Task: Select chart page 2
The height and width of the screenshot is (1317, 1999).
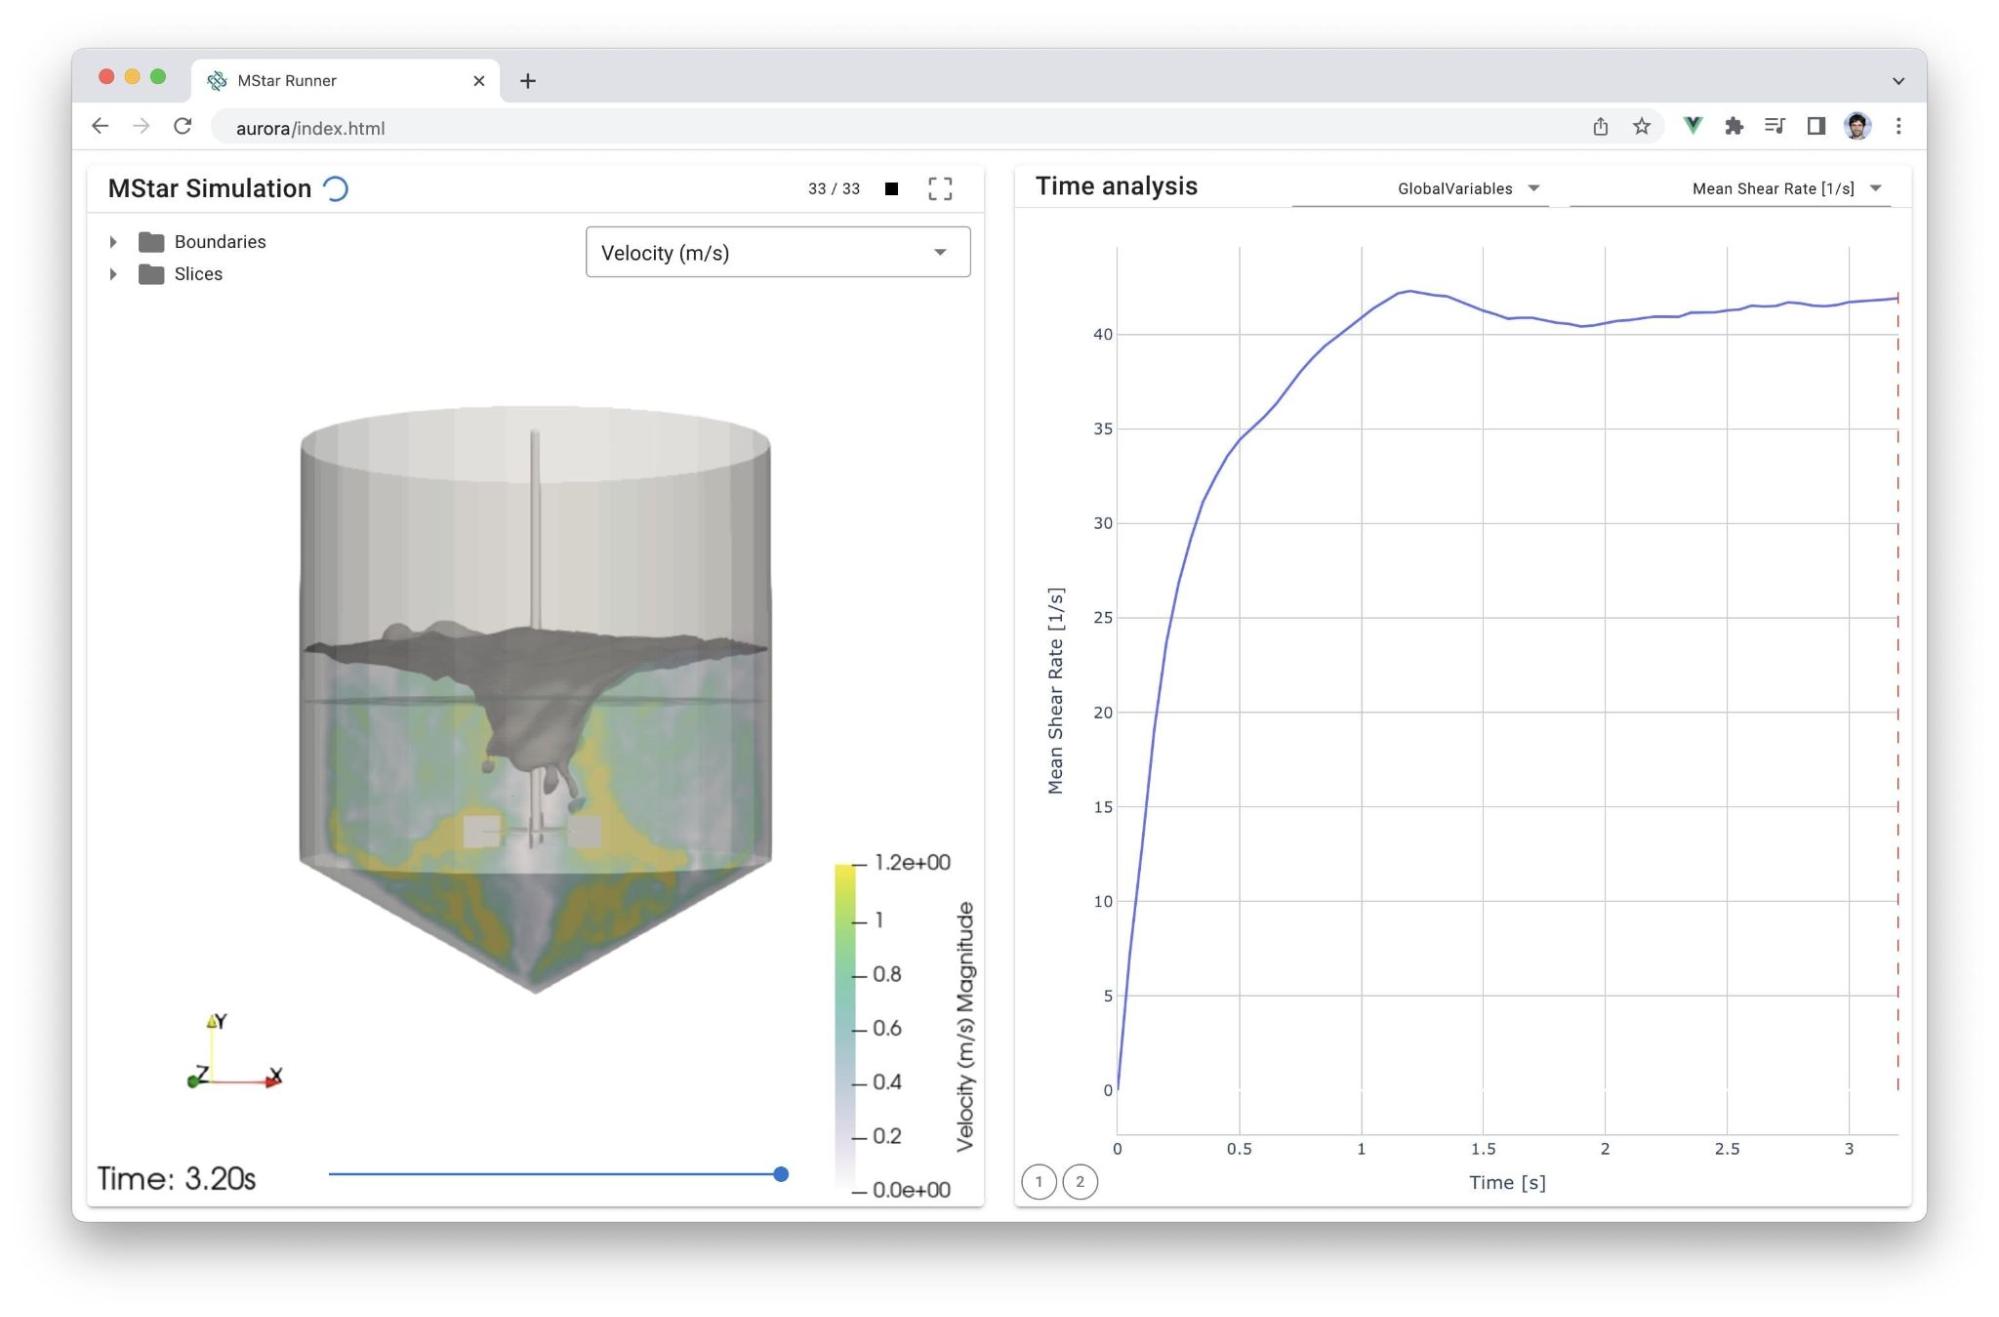Action: point(1079,1181)
